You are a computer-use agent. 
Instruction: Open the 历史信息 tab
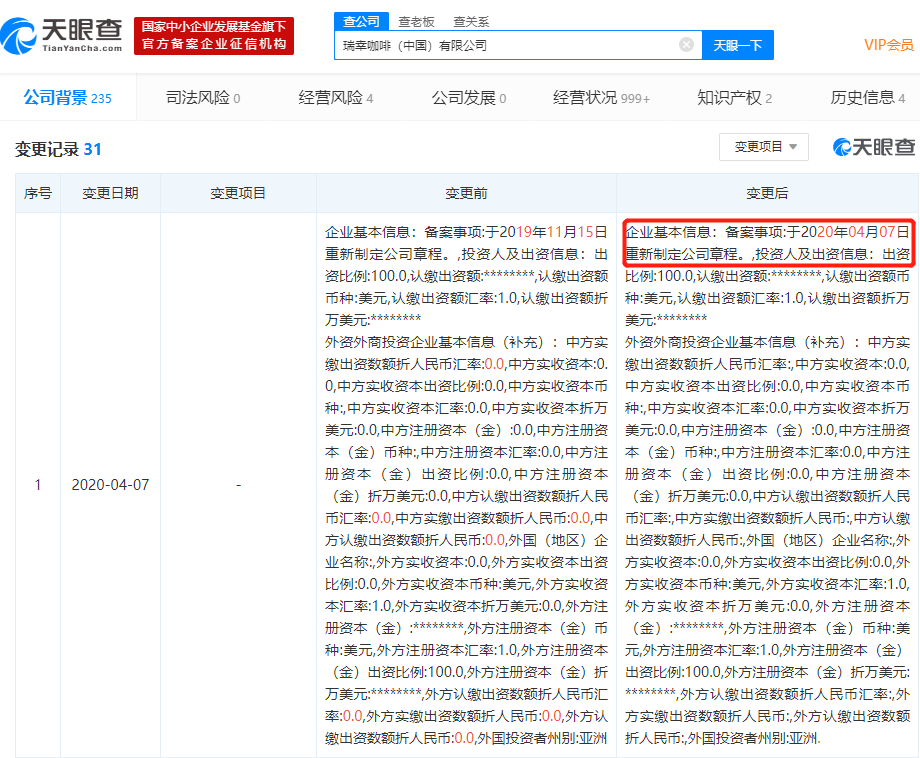point(868,98)
